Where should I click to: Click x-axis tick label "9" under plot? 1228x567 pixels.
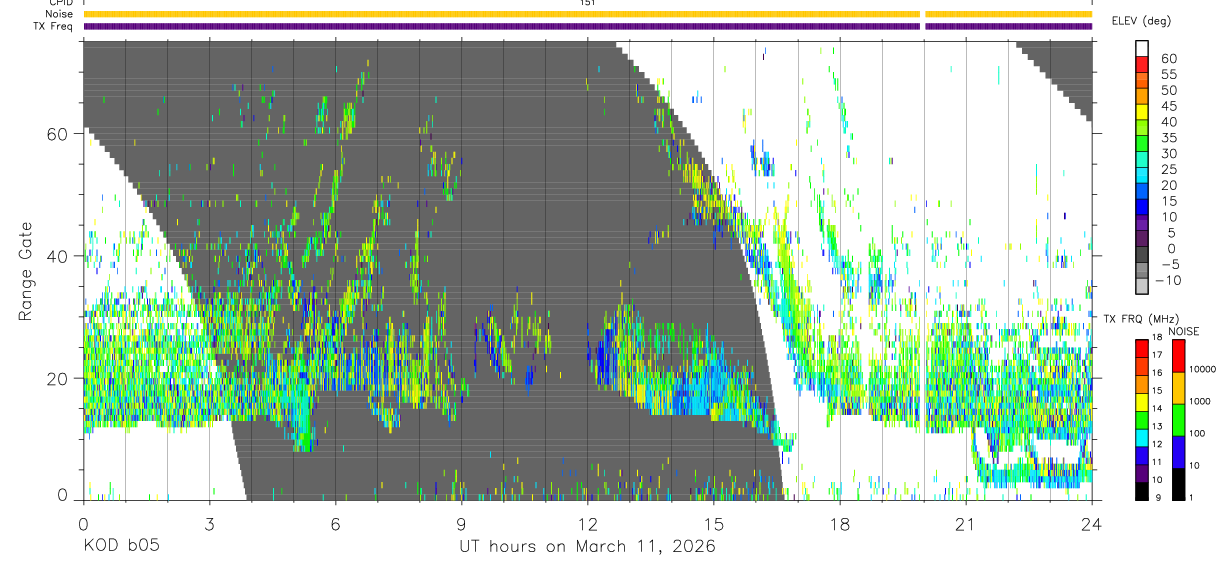(x=462, y=524)
